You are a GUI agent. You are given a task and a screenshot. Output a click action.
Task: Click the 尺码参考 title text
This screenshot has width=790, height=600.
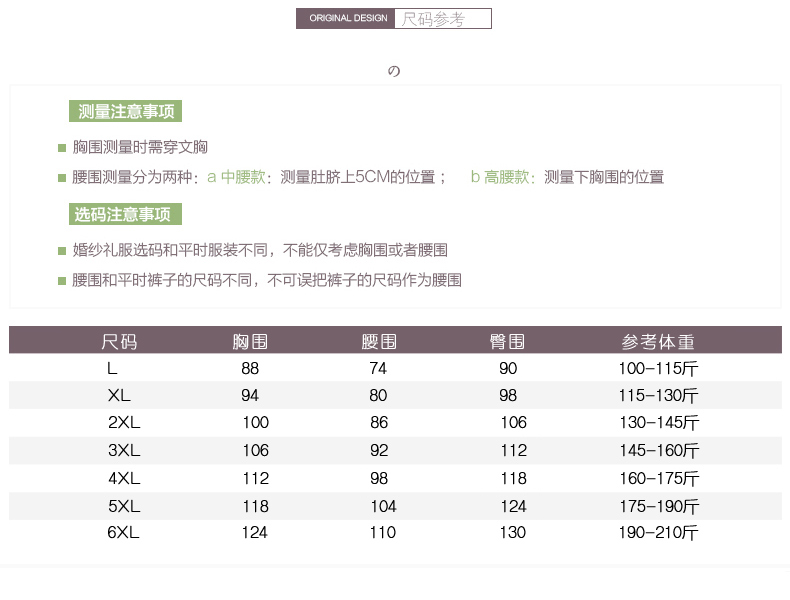pyautogui.click(x=433, y=19)
